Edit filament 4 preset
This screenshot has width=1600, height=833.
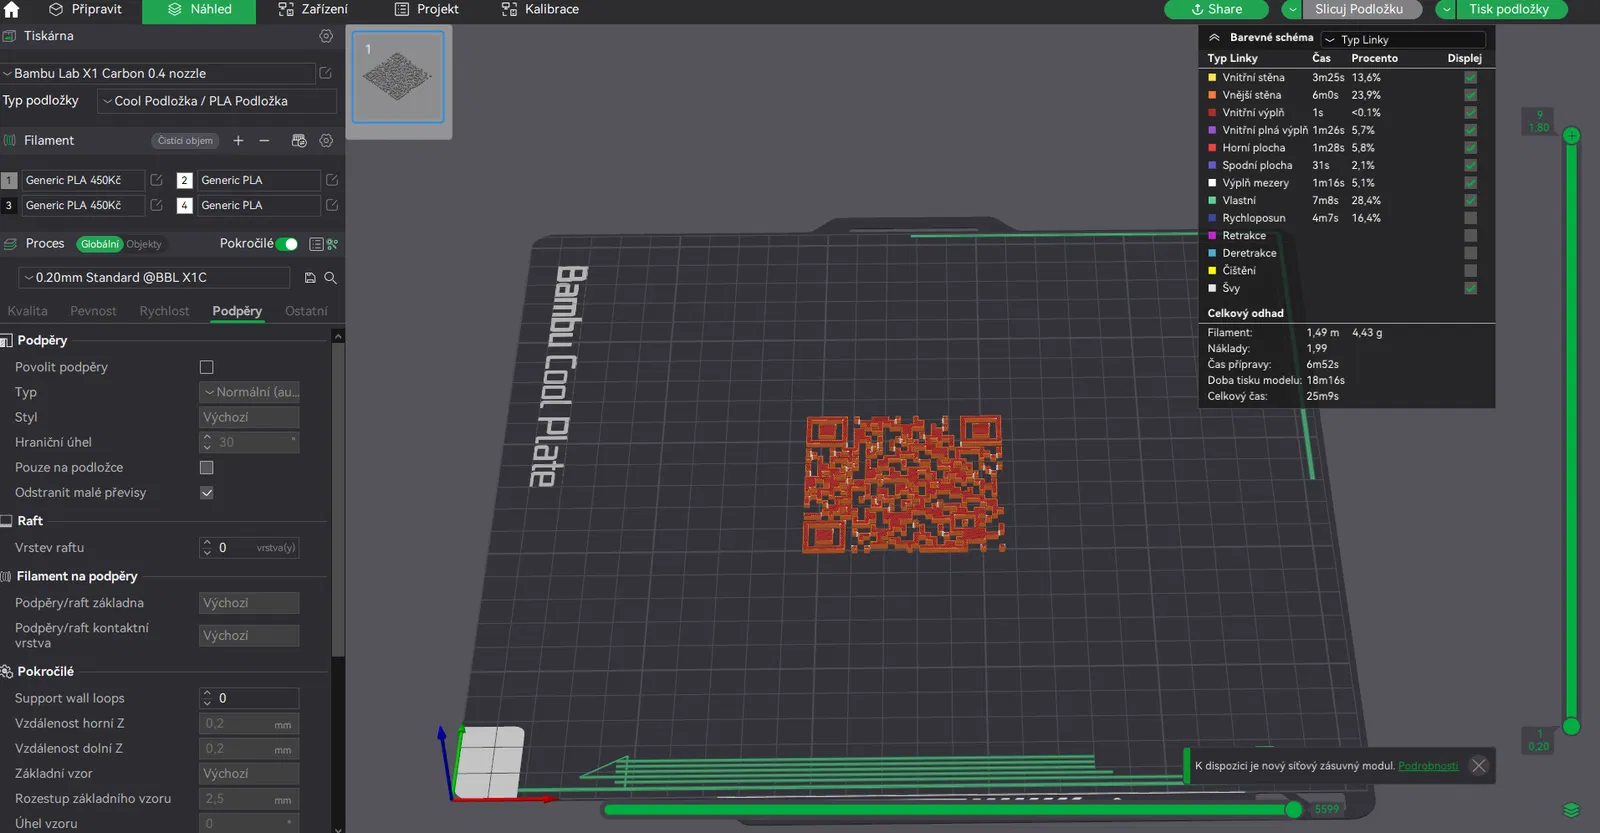(x=332, y=205)
